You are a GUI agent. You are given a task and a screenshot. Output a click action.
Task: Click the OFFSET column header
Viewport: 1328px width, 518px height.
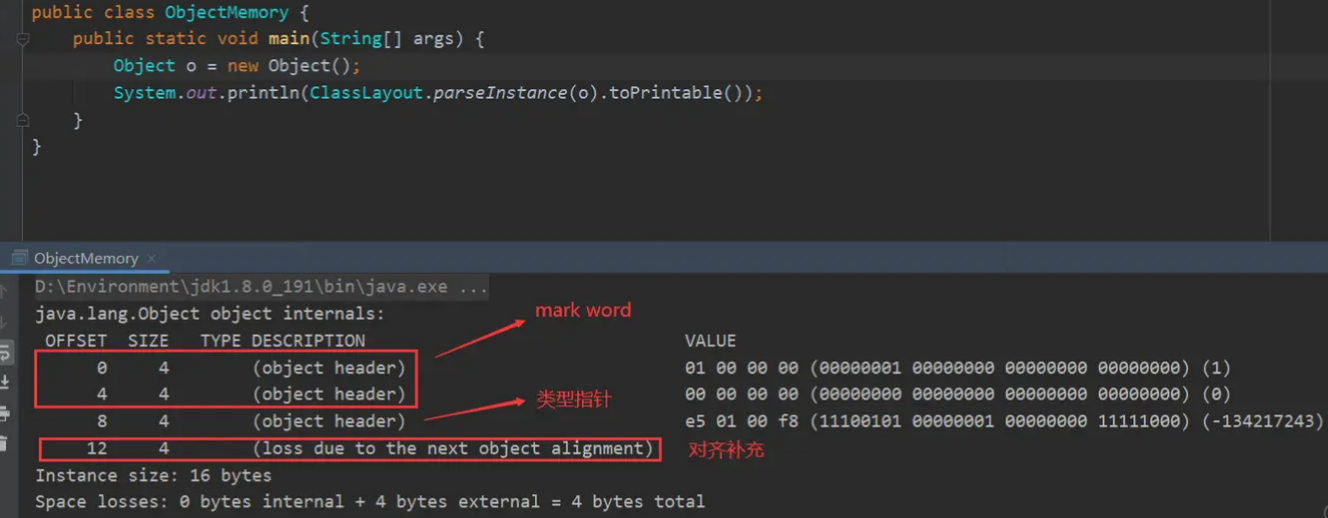click(76, 341)
